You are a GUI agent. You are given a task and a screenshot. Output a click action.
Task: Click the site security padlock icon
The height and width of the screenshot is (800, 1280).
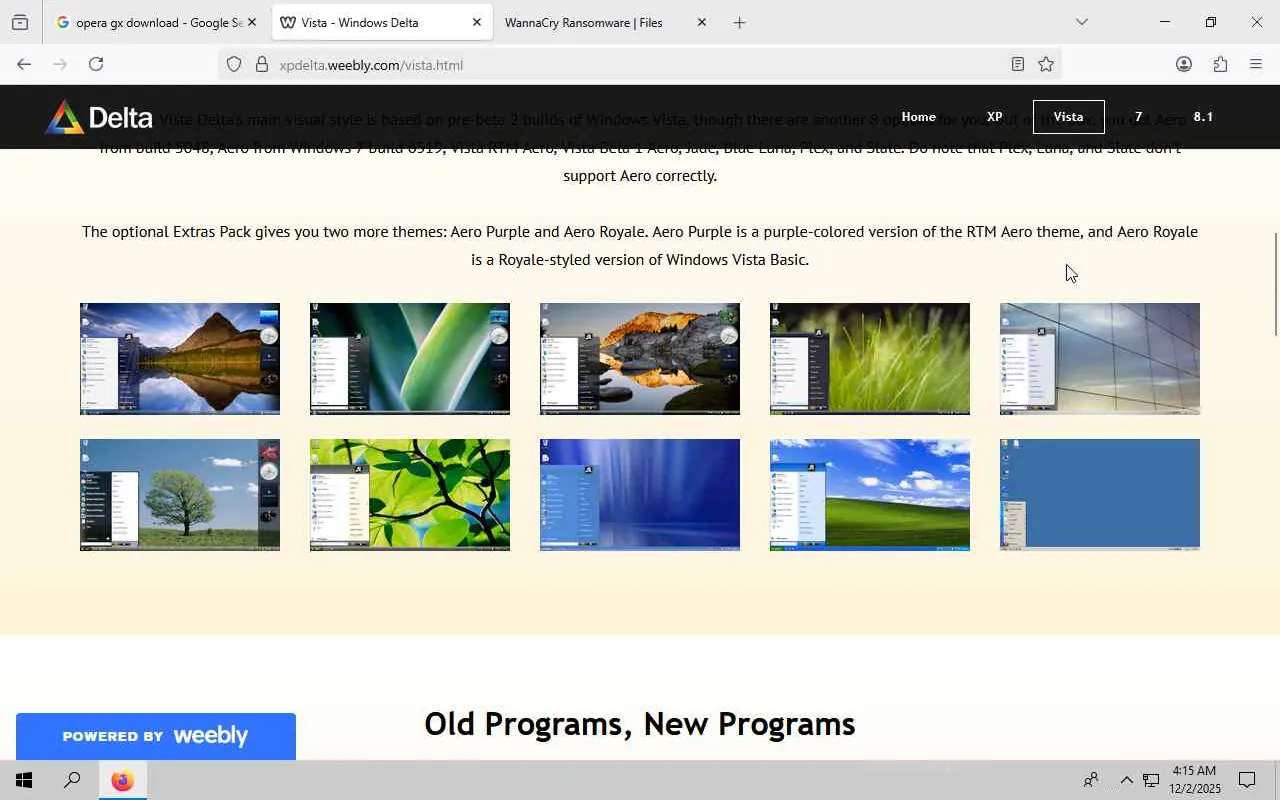point(262,65)
